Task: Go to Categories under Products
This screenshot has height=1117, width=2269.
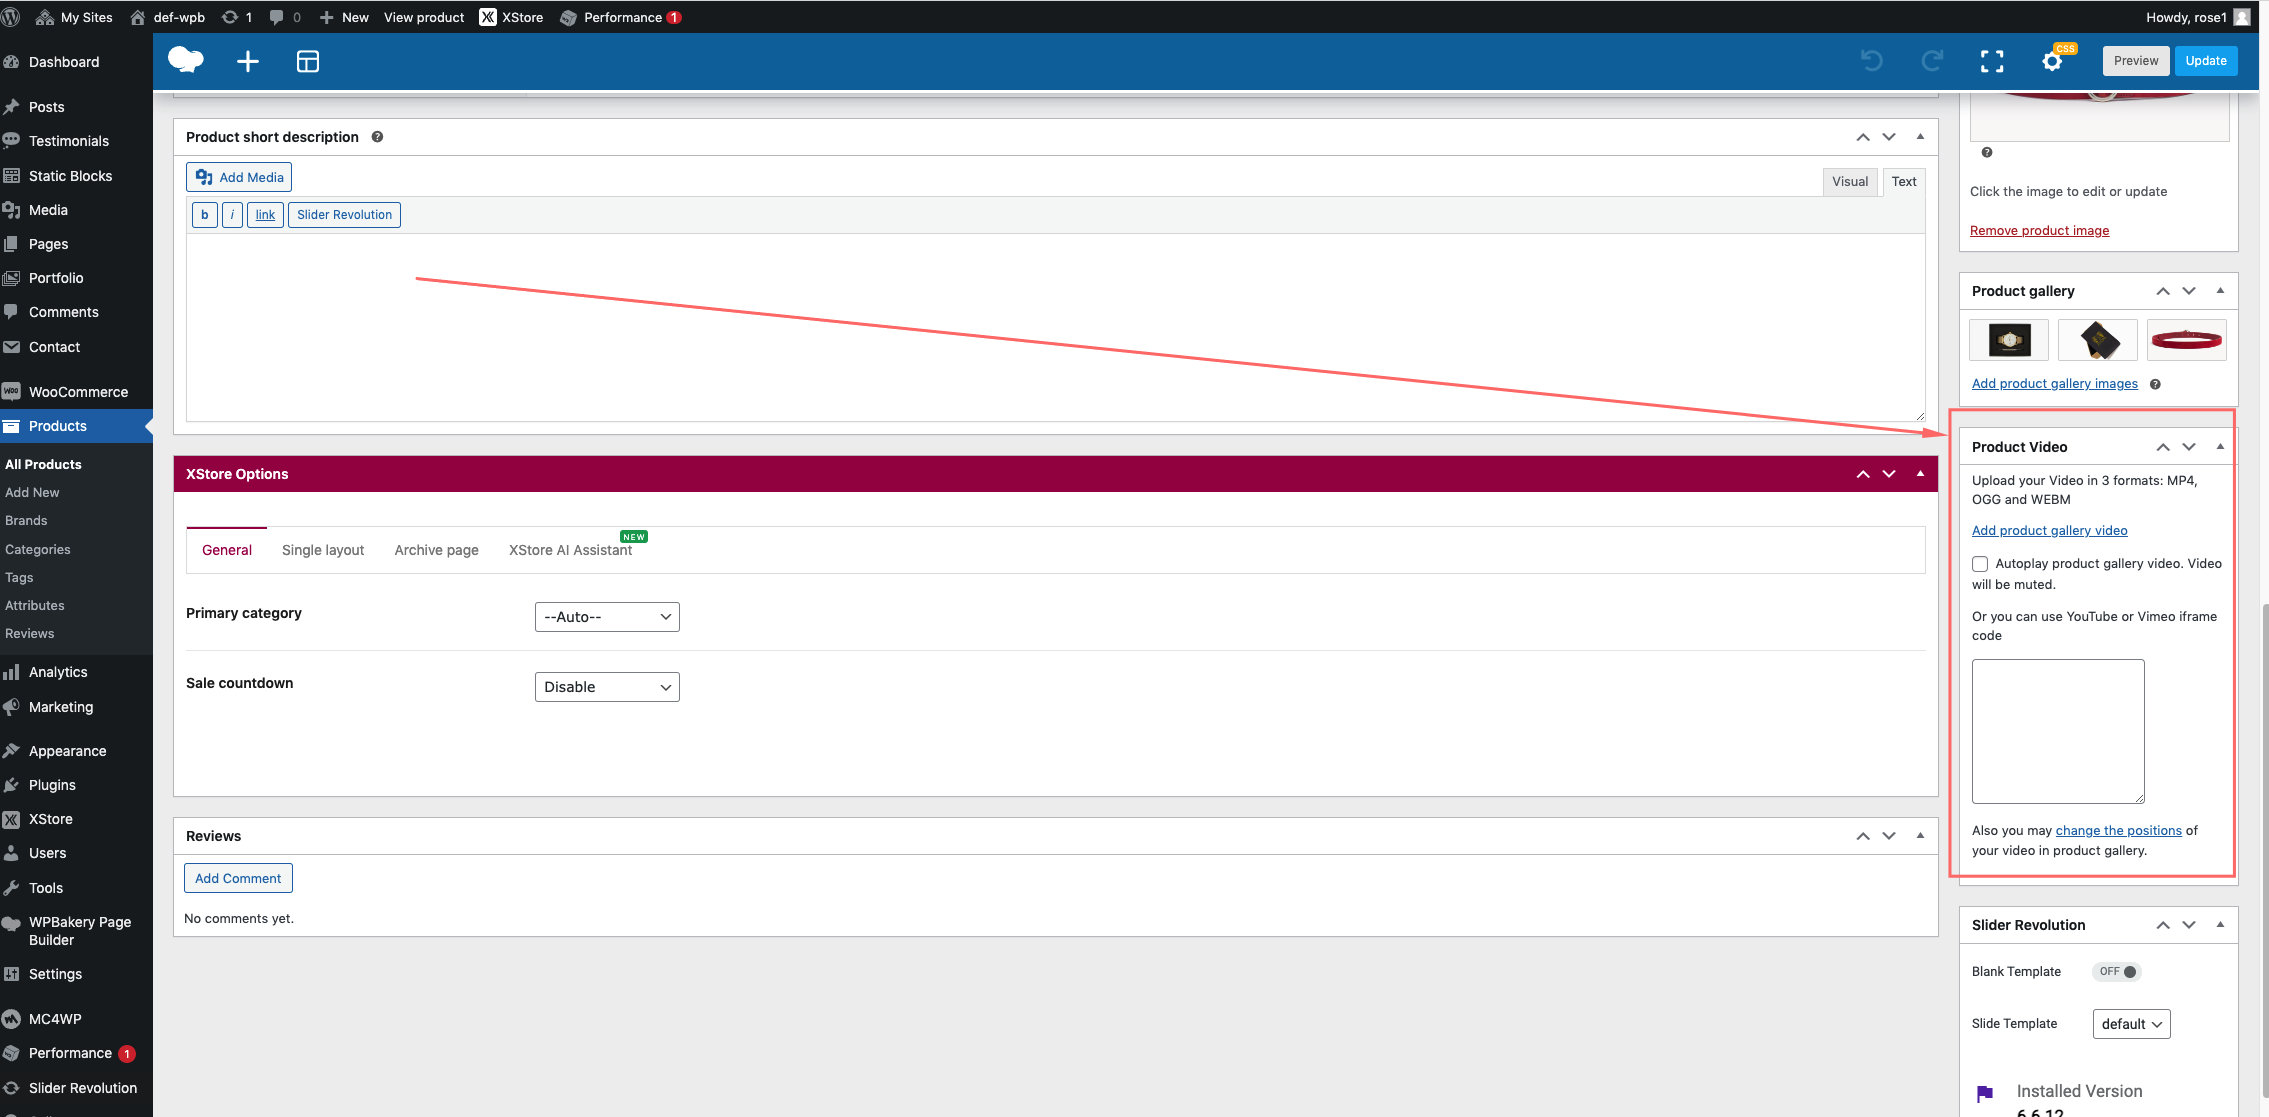Action: point(37,549)
